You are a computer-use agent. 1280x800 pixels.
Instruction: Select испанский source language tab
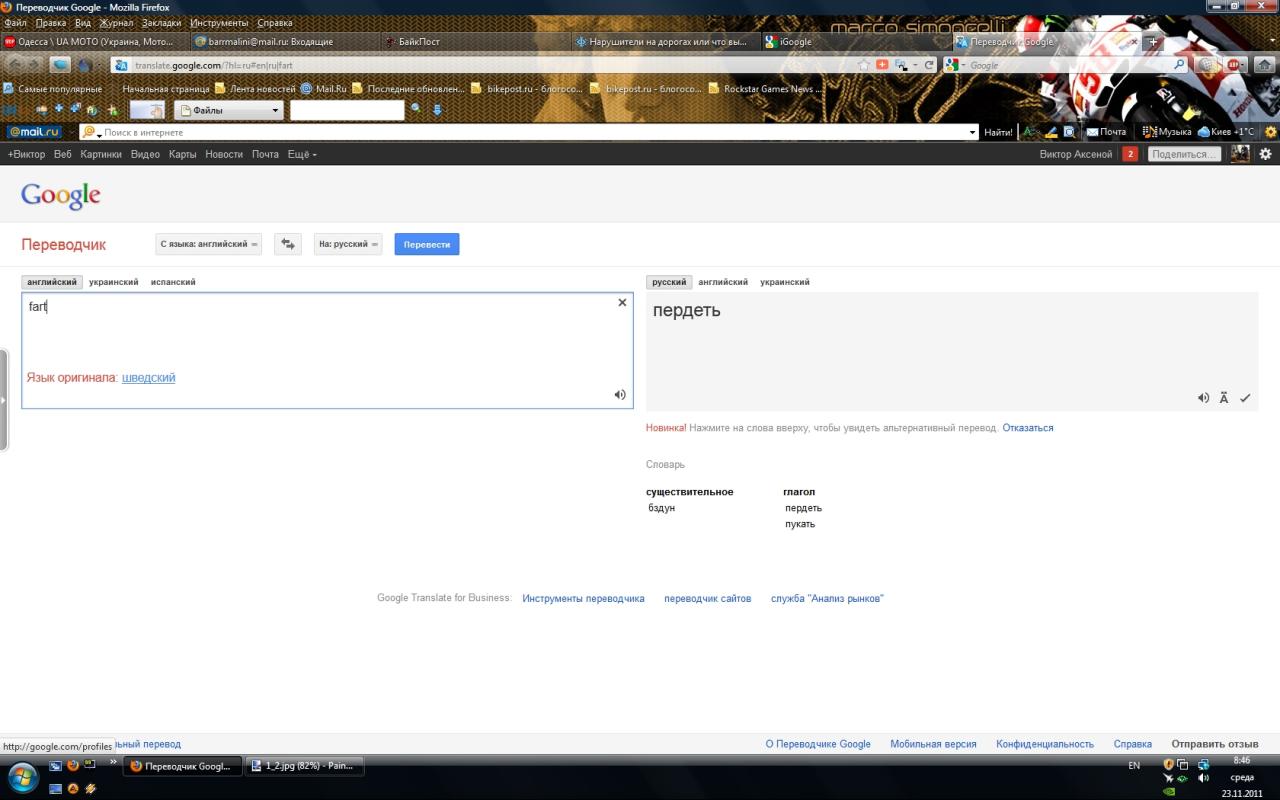tap(173, 282)
